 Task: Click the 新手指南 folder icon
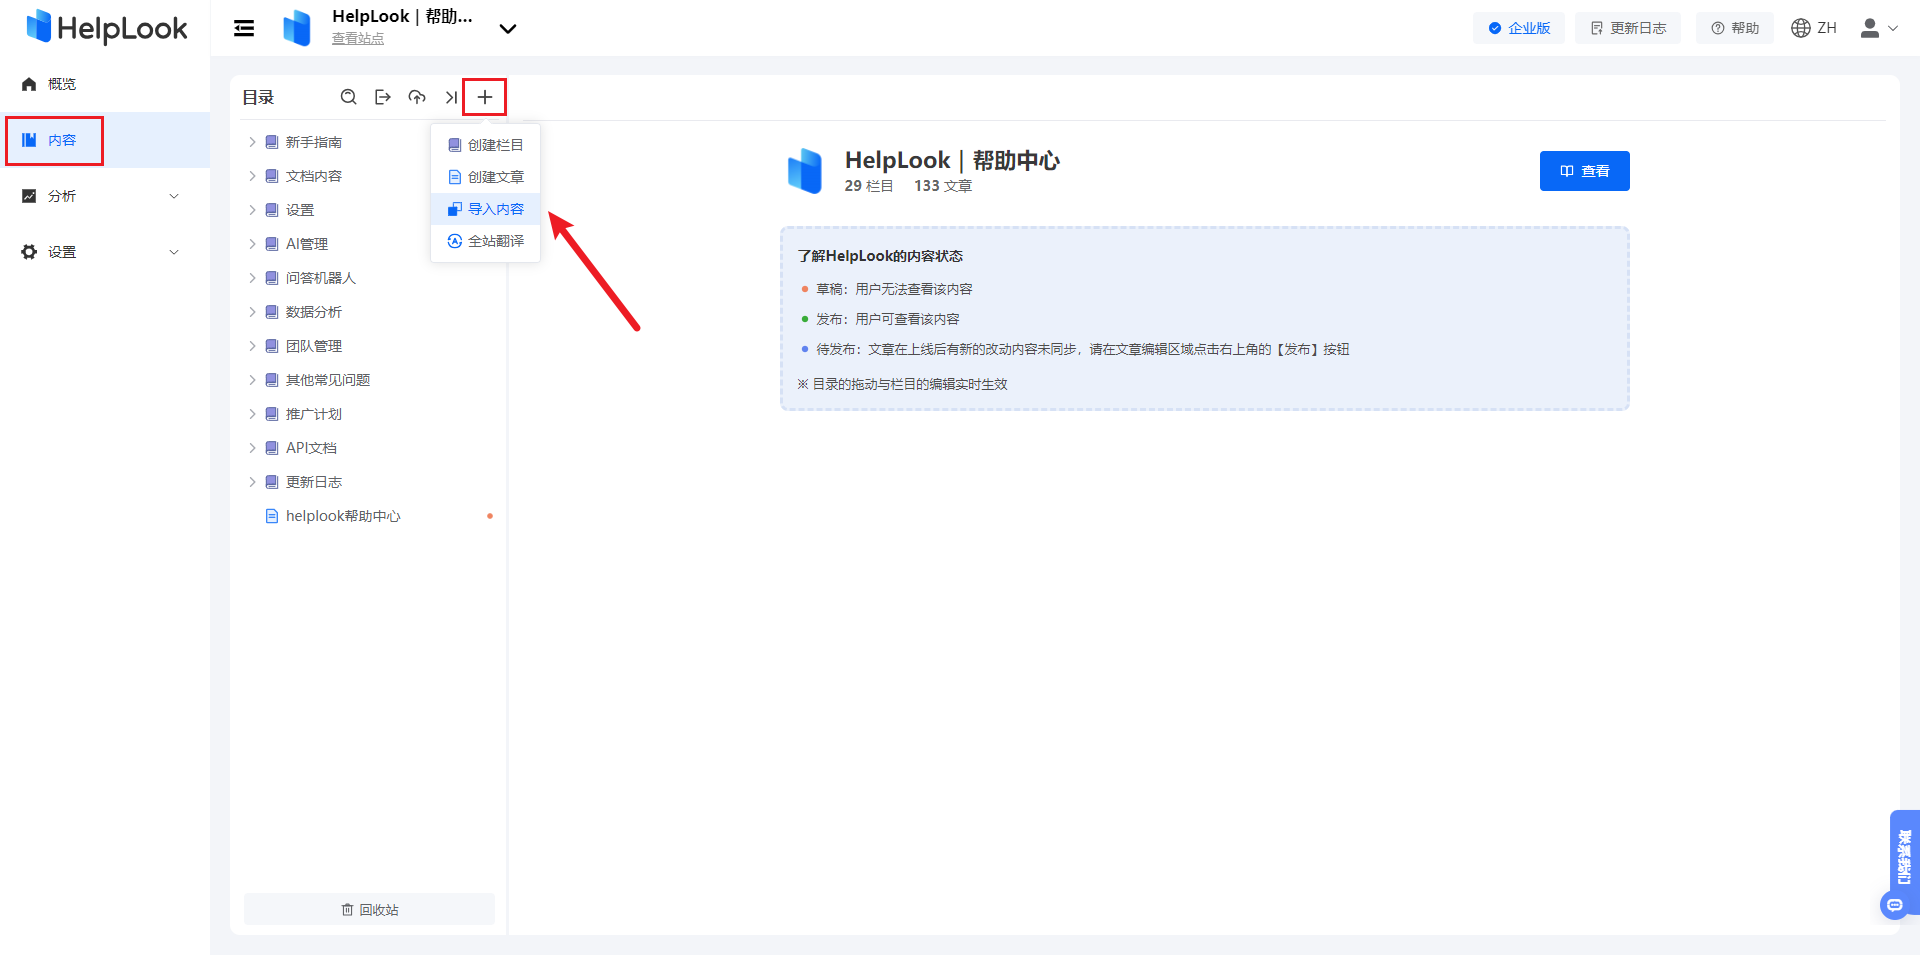271,142
